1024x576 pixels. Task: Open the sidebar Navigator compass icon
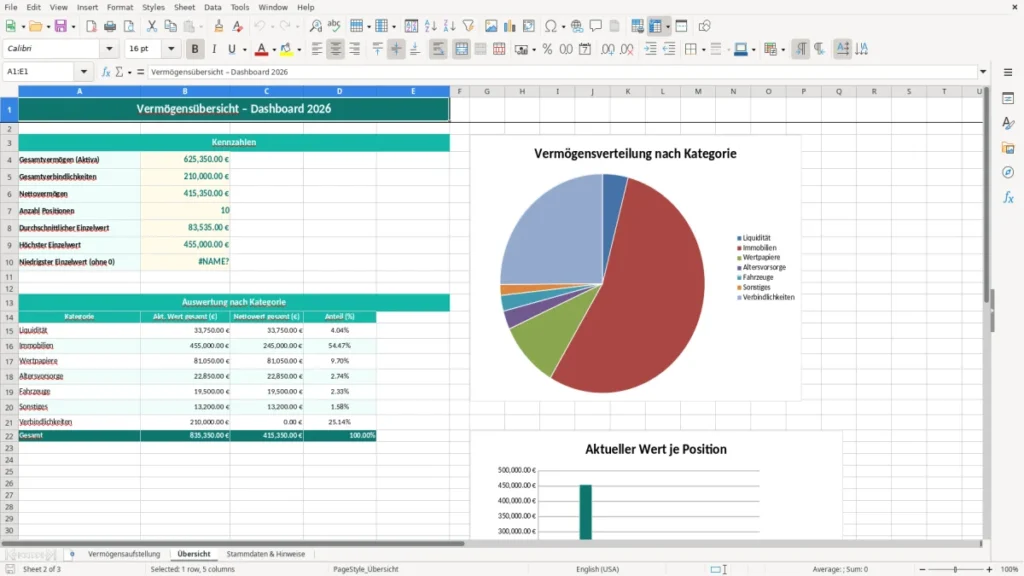tap(1008, 172)
